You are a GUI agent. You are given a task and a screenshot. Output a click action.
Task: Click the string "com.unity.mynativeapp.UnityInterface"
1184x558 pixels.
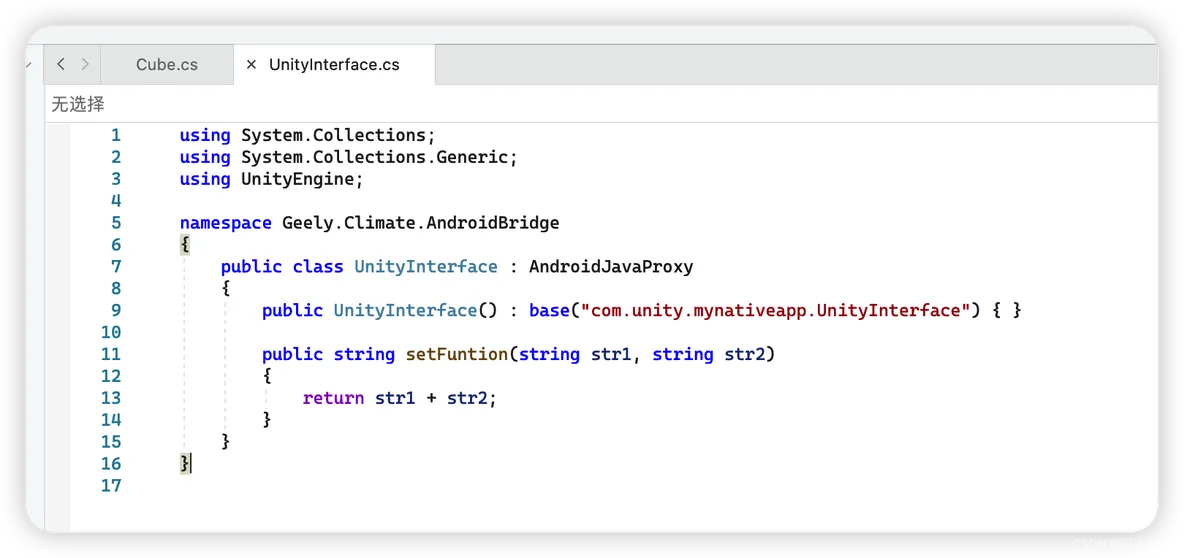pyautogui.click(x=775, y=310)
